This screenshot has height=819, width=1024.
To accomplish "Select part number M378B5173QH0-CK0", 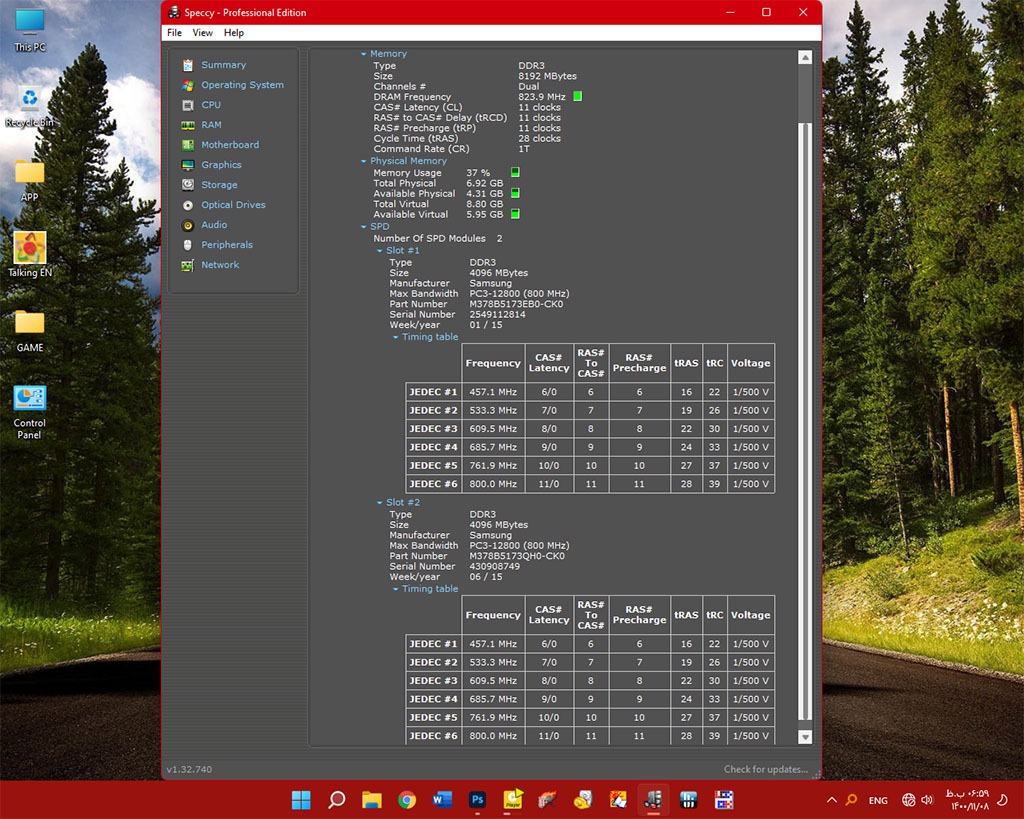I will (517, 556).
